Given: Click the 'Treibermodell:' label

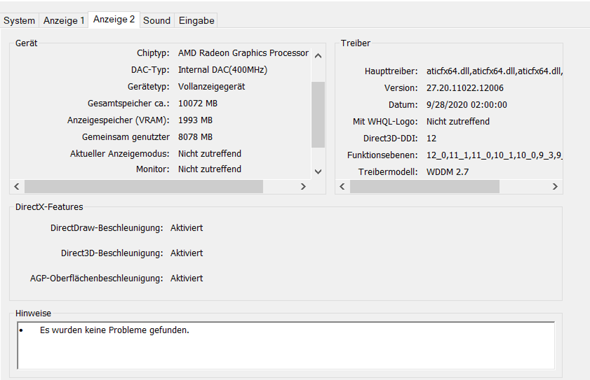Looking at the screenshot, I should click(388, 172).
